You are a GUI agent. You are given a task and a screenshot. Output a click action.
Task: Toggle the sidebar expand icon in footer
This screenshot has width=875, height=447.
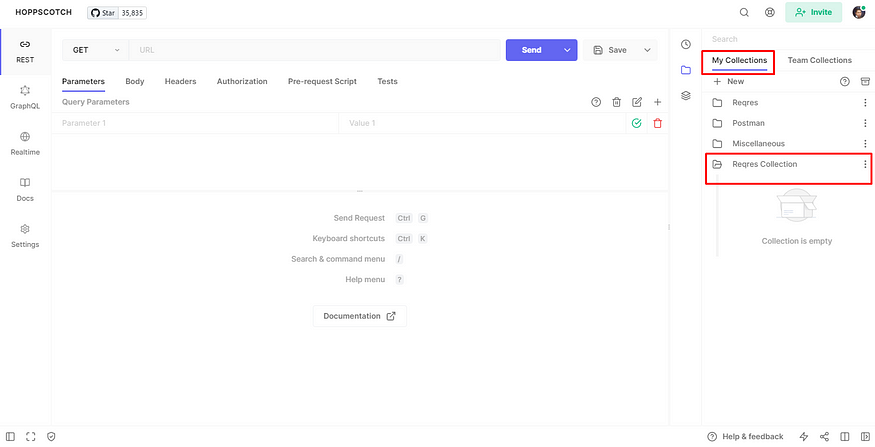(x=11, y=436)
